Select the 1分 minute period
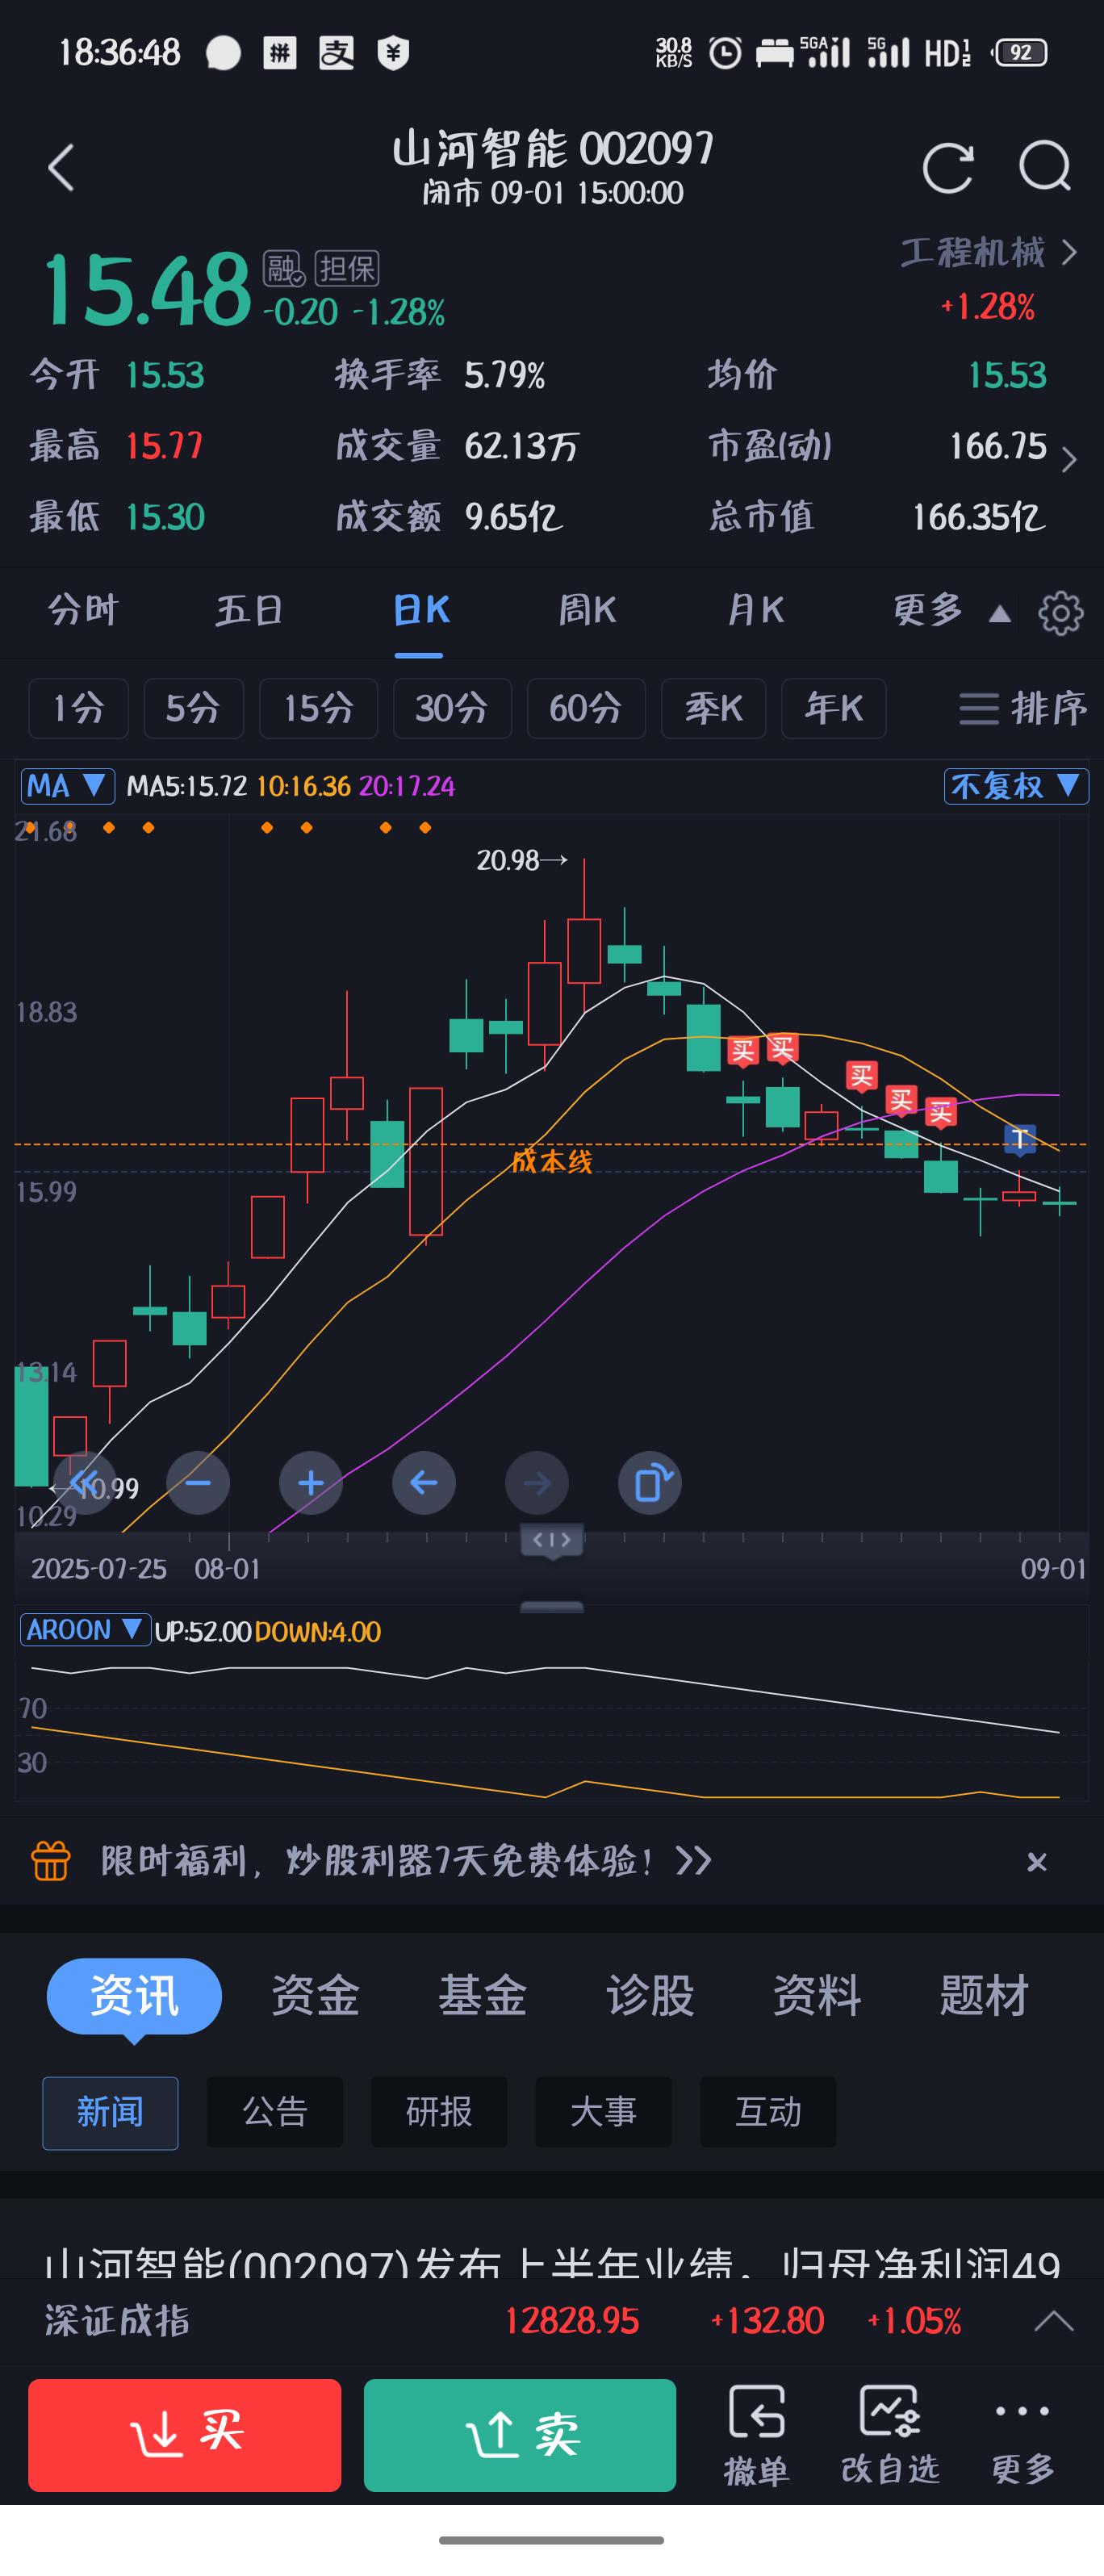The width and height of the screenshot is (1104, 2576). pyautogui.click(x=78, y=708)
